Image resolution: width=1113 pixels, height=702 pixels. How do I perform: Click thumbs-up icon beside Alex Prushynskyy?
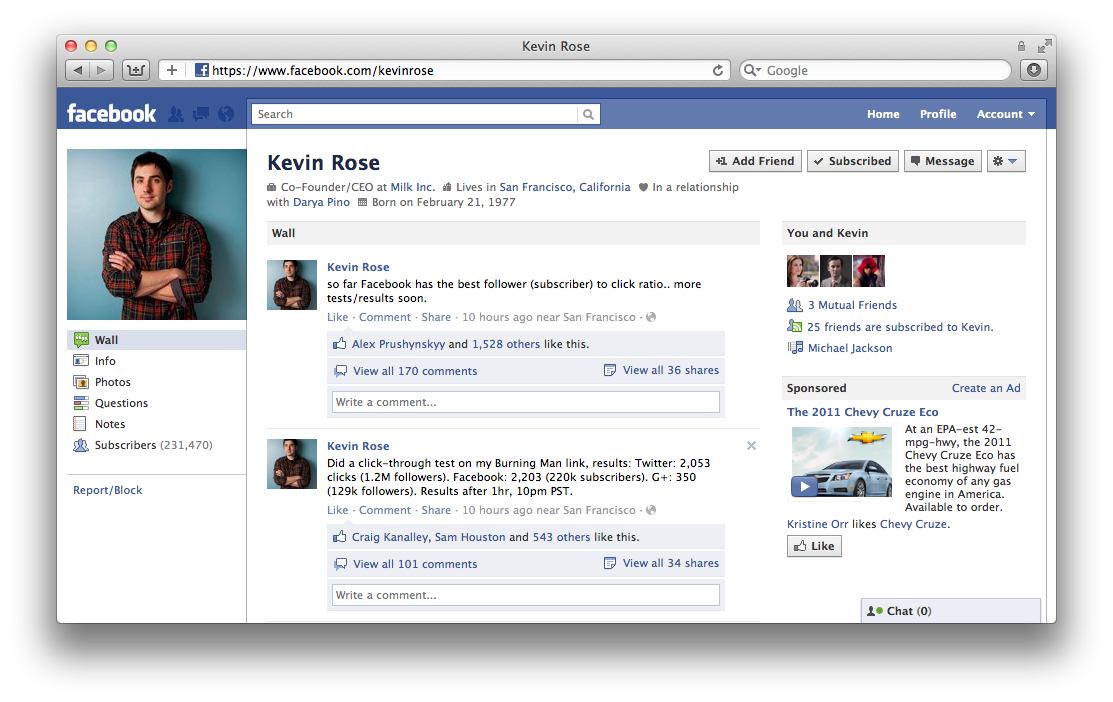pos(339,344)
